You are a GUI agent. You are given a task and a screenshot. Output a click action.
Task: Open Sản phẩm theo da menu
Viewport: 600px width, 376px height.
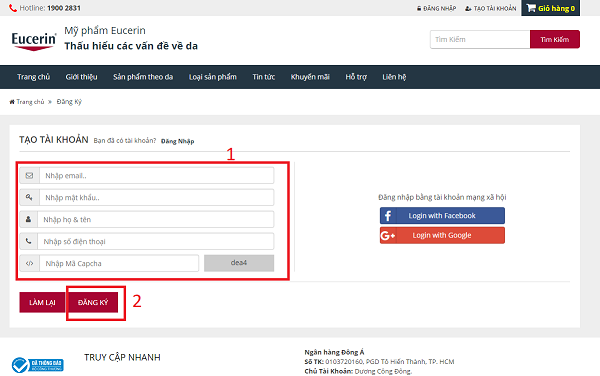[x=143, y=77]
